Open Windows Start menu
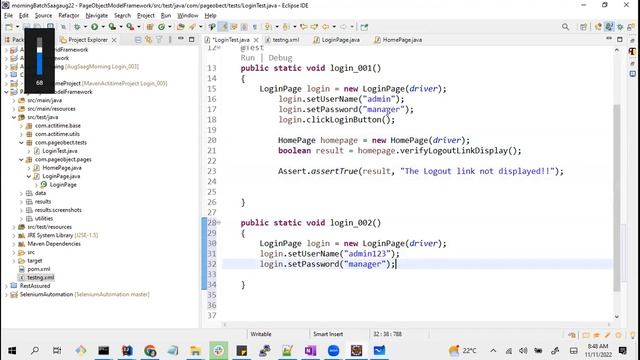 (12, 350)
